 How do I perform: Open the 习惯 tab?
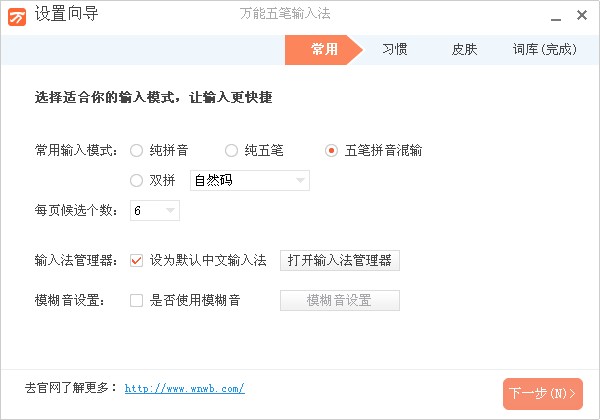(395, 49)
